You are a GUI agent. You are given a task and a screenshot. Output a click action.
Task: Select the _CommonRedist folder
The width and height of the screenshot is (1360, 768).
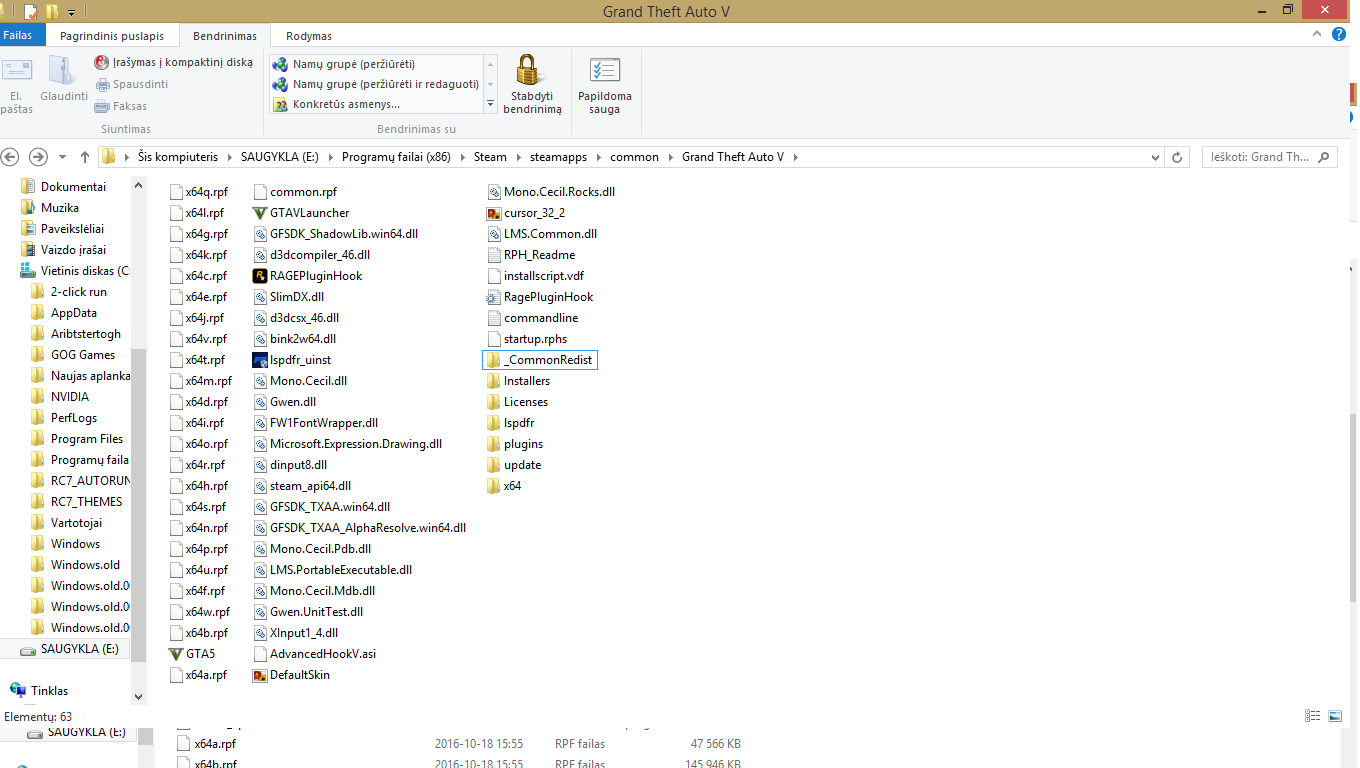[x=540, y=360]
